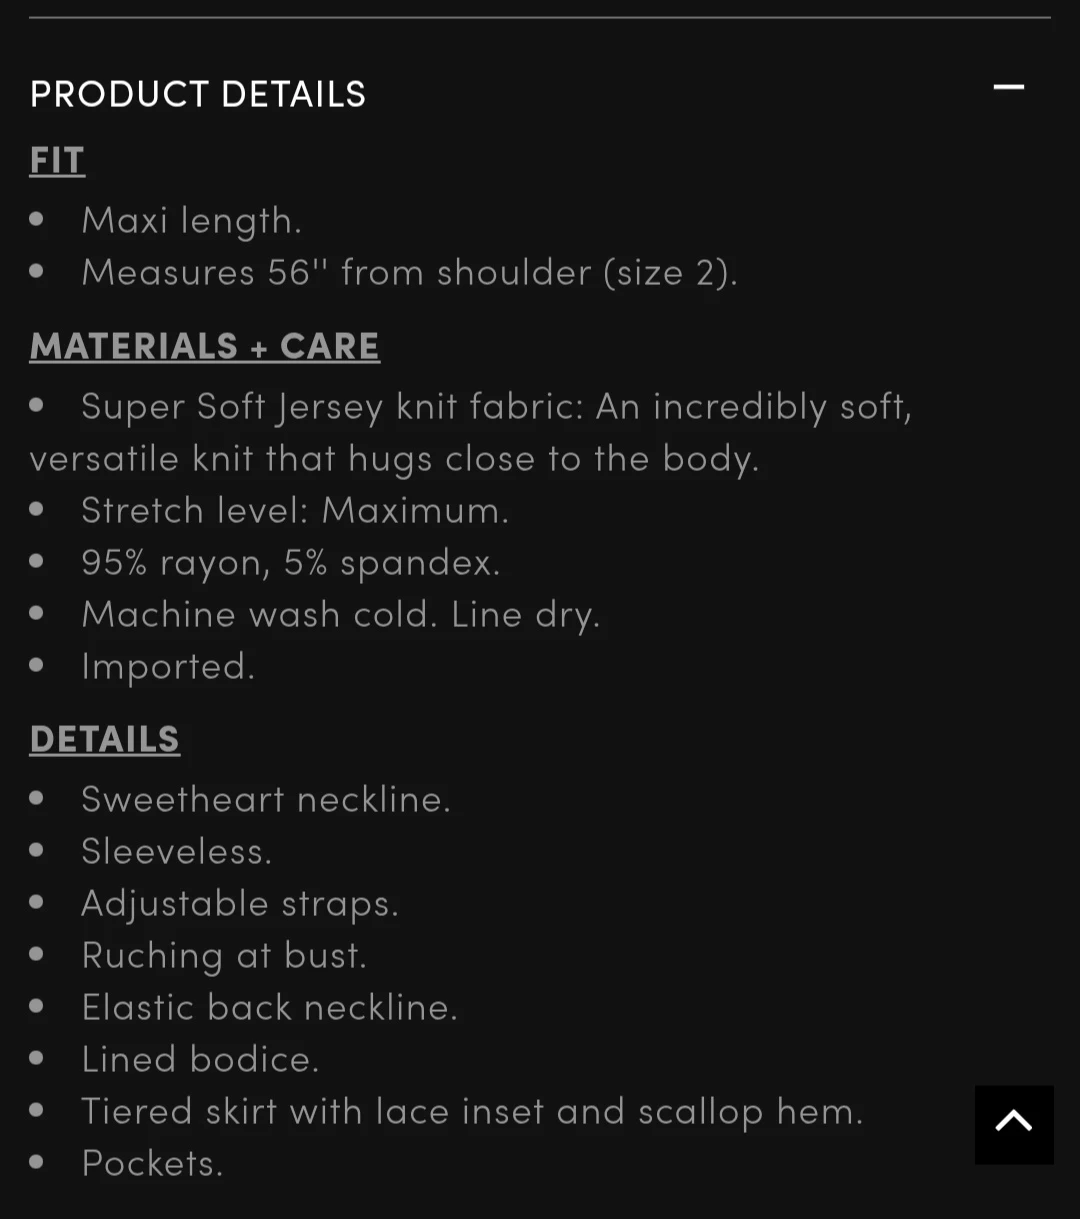Click the 'Stretch level: Maximum.' line

pyautogui.click(x=296, y=510)
